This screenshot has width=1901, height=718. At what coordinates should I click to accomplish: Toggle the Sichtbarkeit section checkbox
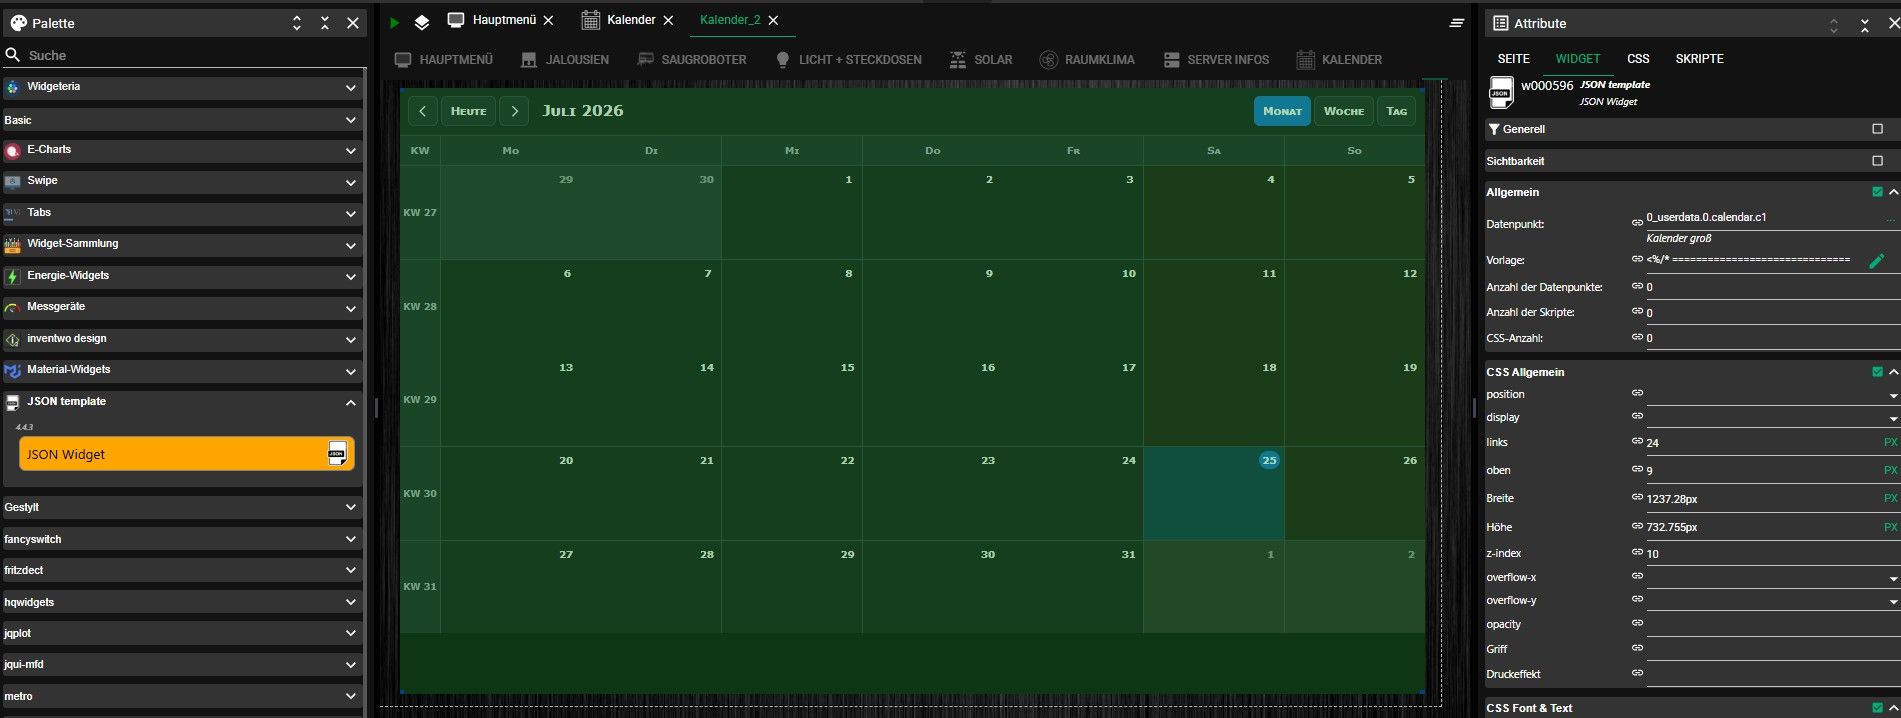[1877, 161]
